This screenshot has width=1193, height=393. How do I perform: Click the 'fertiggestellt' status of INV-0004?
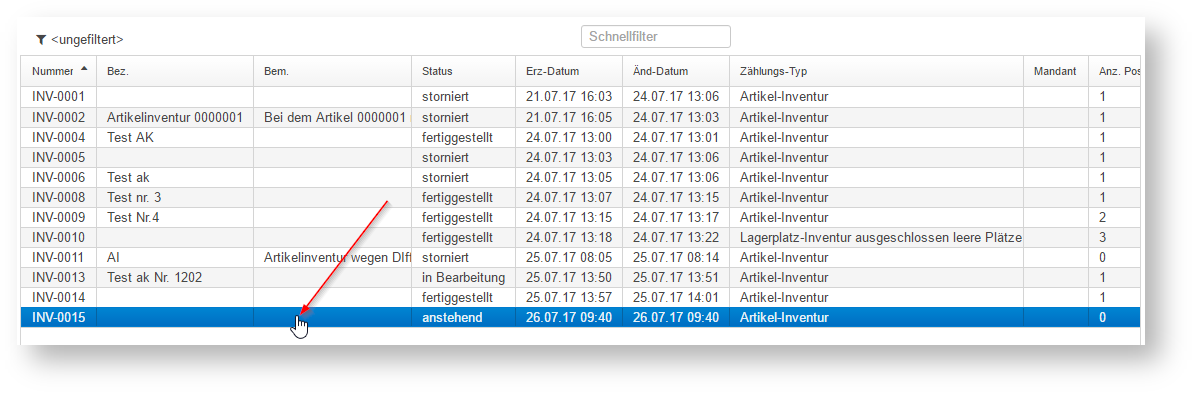tap(463, 138)
